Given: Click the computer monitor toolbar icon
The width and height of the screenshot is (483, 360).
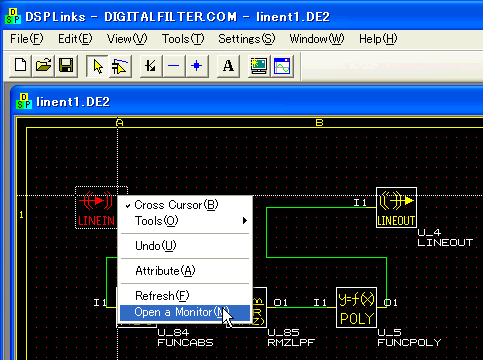Looking at the screenshot, I should tap(259, 66).
